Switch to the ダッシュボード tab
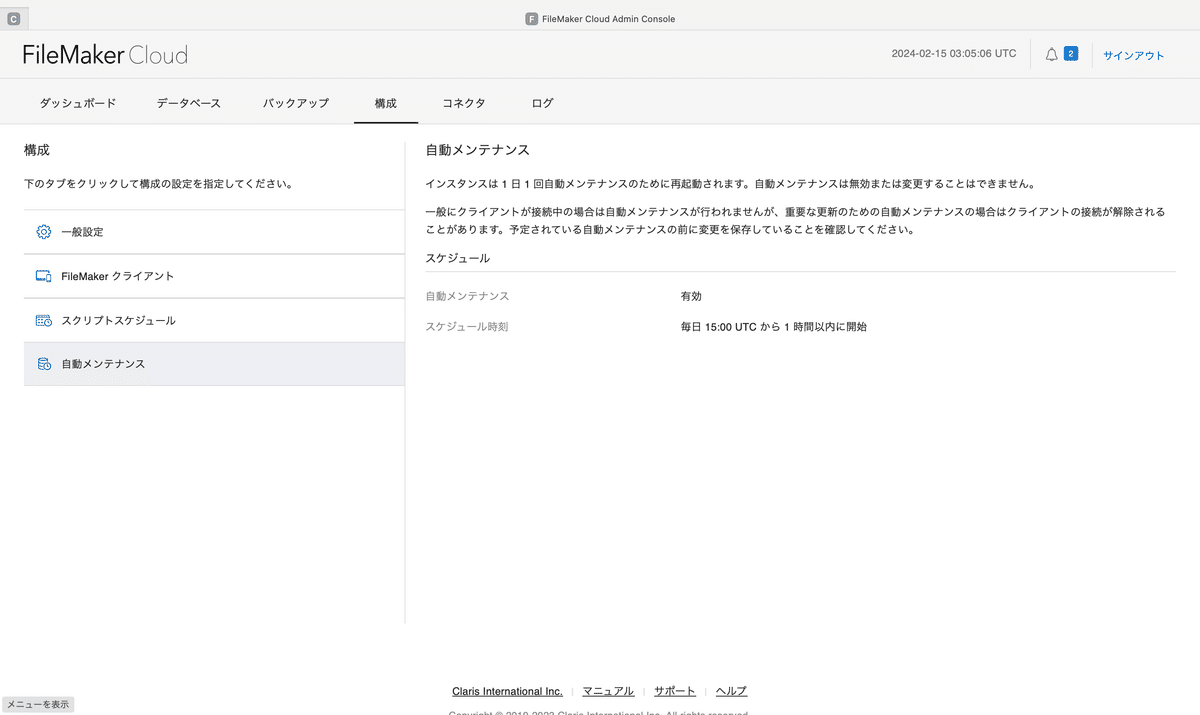 pos(78,102)
